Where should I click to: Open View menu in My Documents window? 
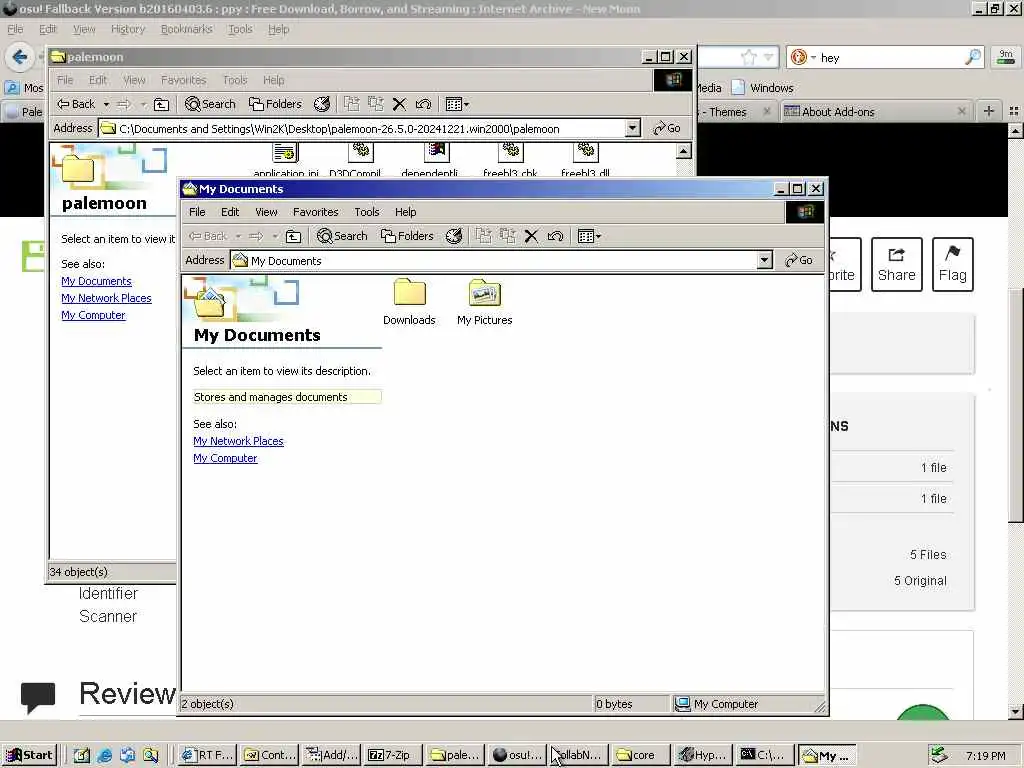coord(266,212)
